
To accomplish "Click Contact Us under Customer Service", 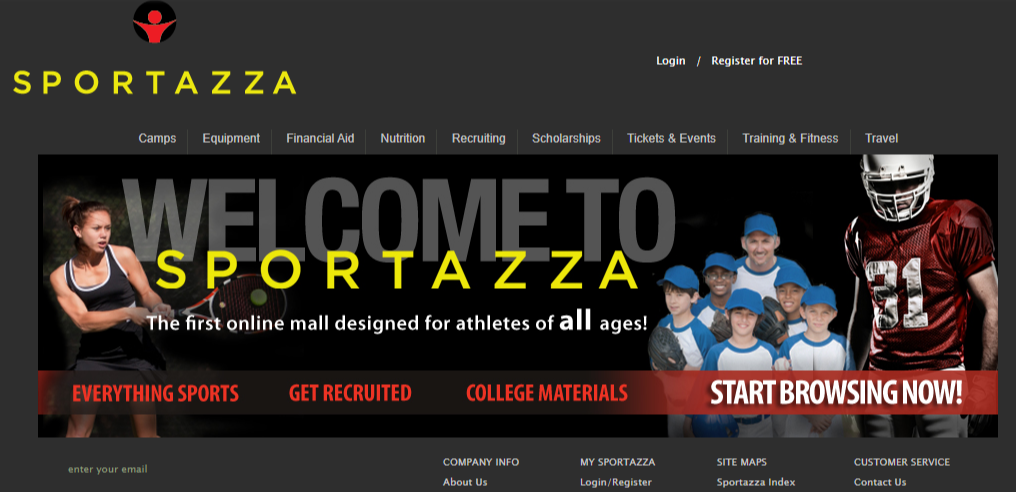I will click(880, 482).
